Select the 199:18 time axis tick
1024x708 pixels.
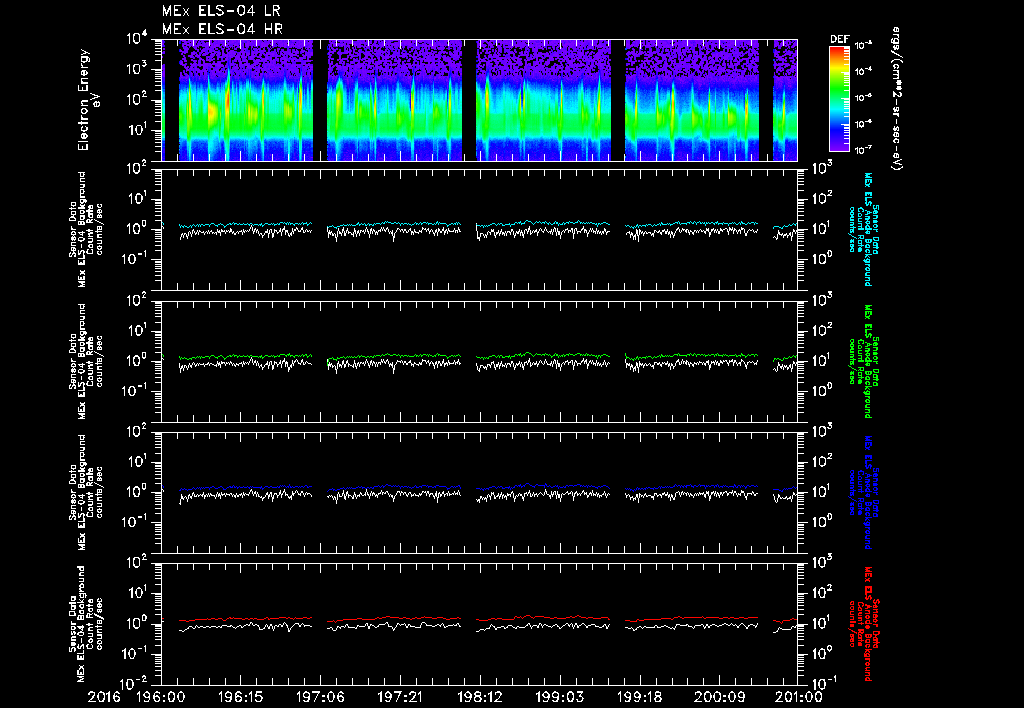pos(639,696)
